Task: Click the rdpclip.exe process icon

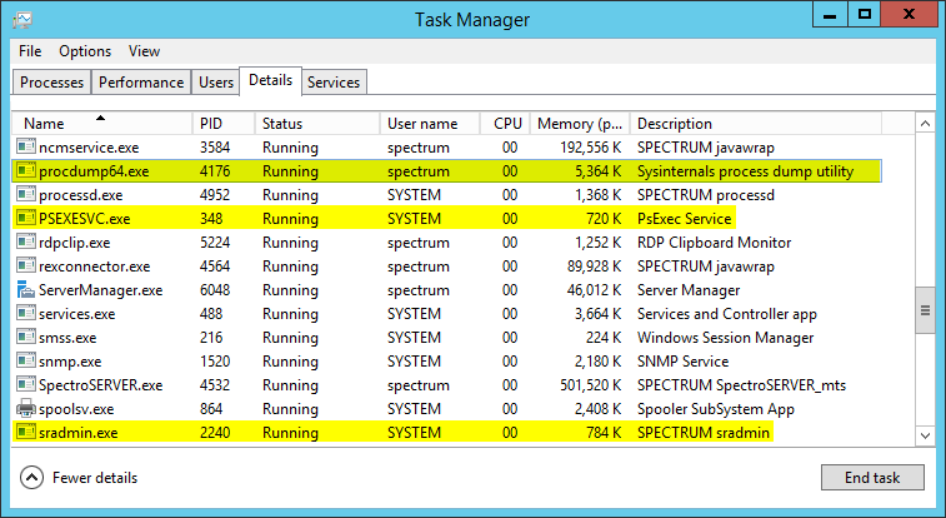Action: [x=26, y=243]
